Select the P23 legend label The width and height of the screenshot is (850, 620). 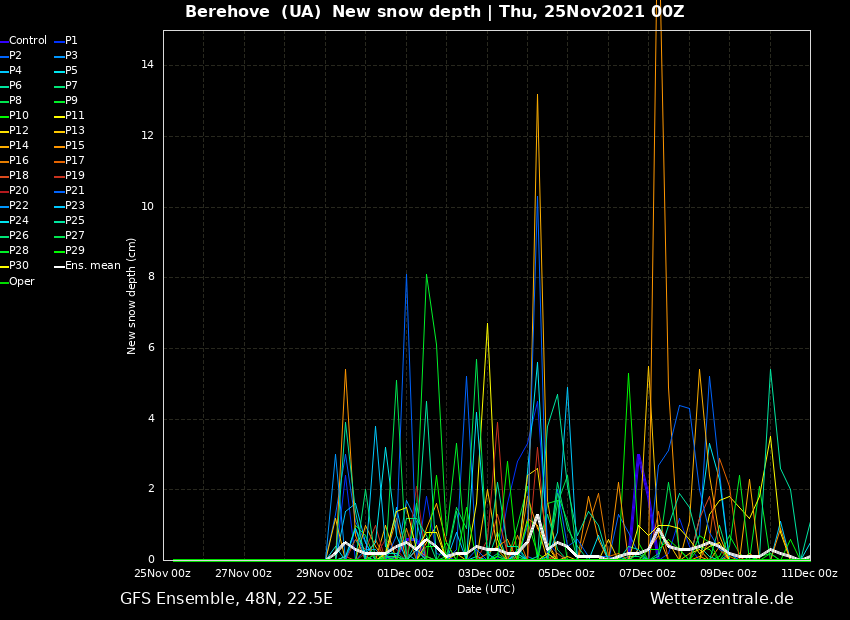pos(74,206)
